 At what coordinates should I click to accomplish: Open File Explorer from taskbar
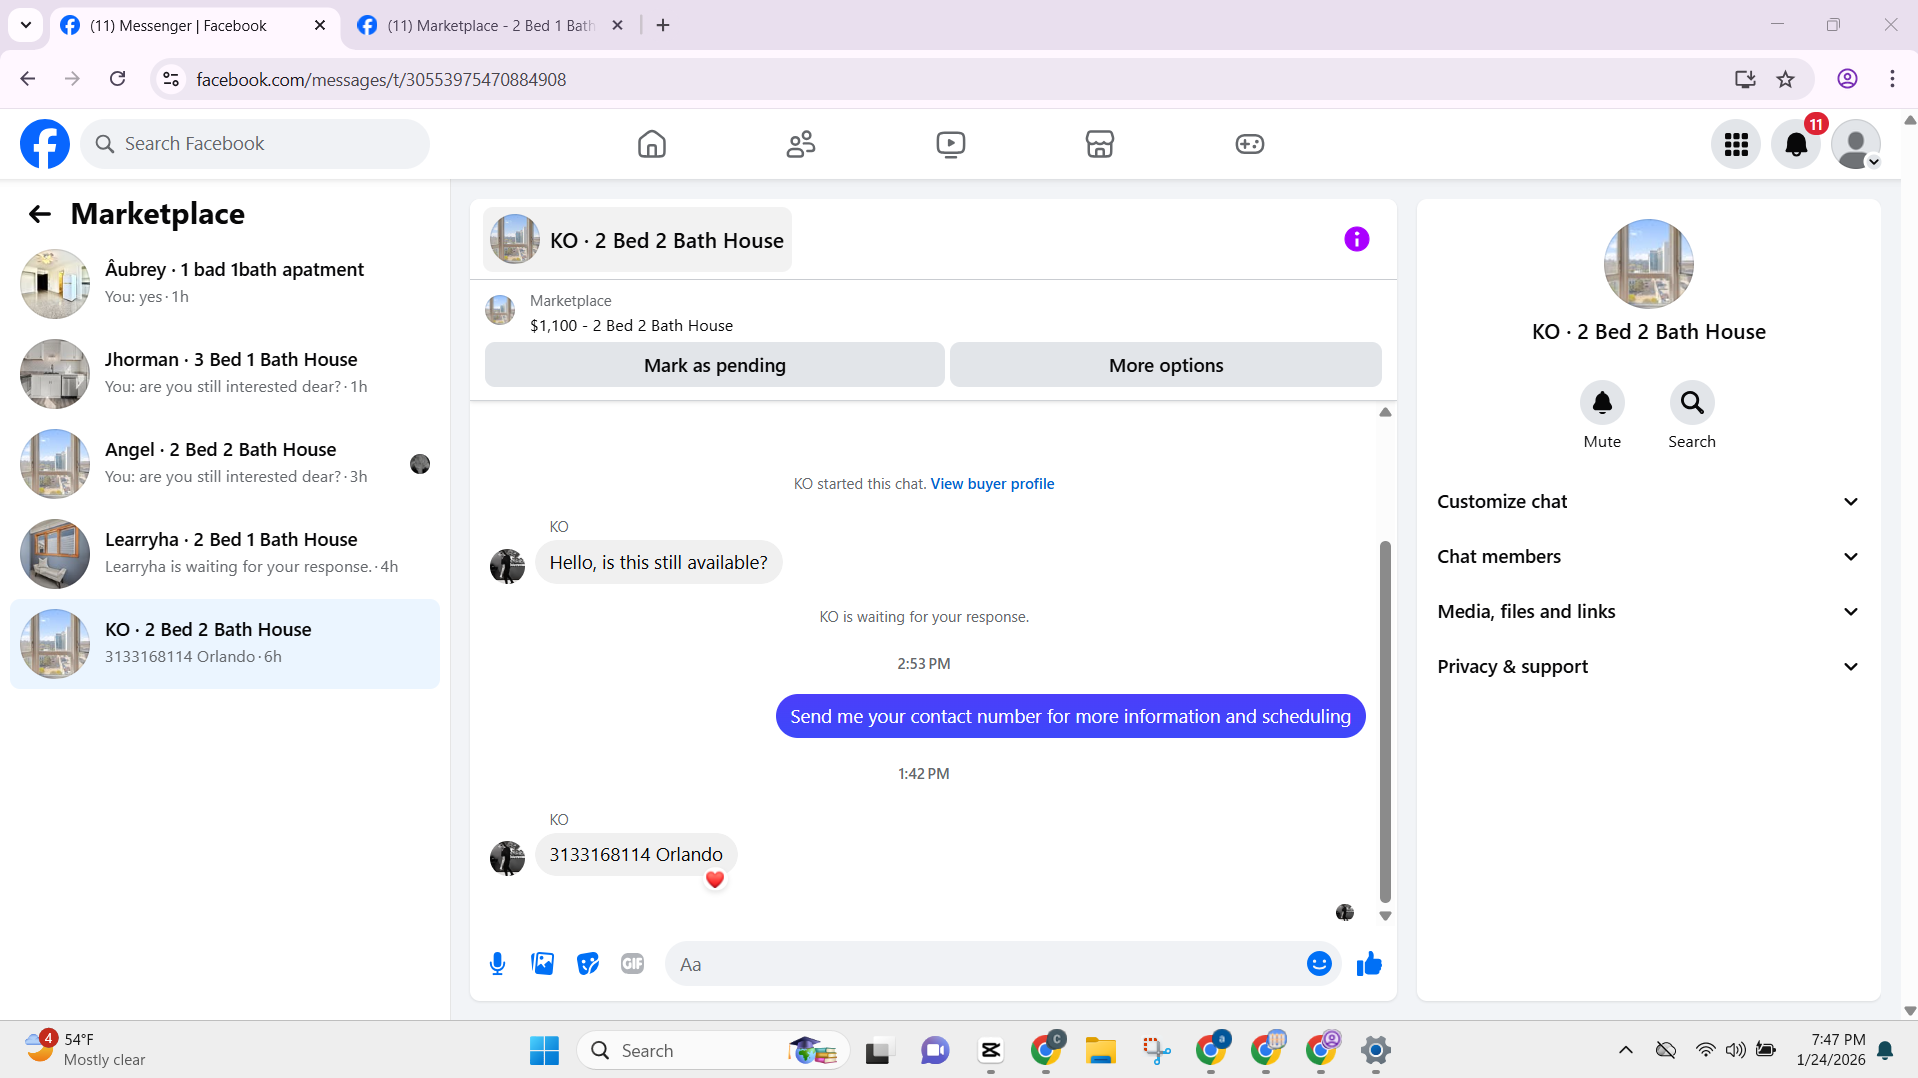[x=1100, y=1050]
